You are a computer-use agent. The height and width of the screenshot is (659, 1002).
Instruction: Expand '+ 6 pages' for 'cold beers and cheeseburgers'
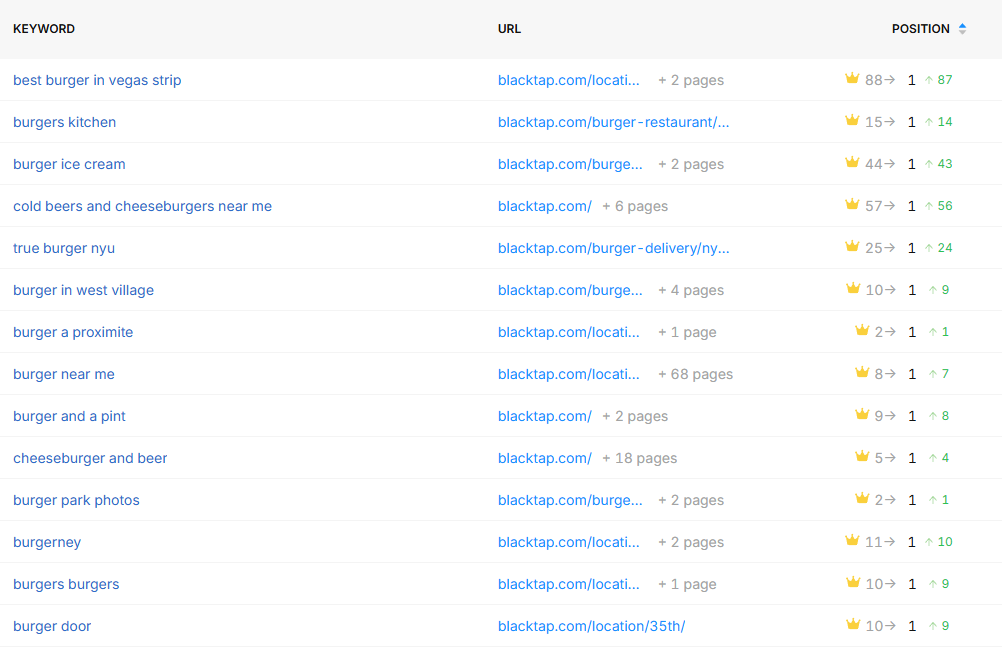click(x=635, y=206)
